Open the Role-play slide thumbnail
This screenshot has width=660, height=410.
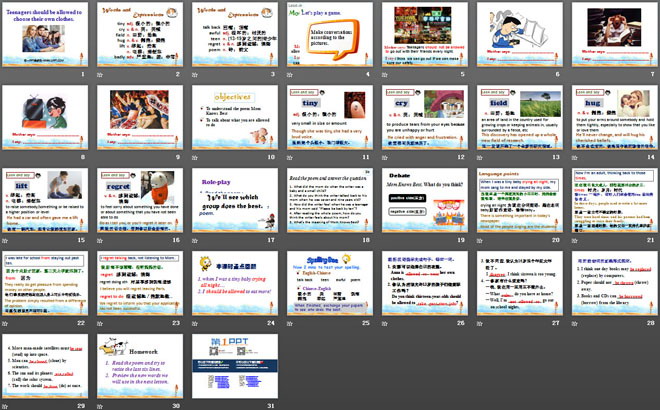click(232, 199)
